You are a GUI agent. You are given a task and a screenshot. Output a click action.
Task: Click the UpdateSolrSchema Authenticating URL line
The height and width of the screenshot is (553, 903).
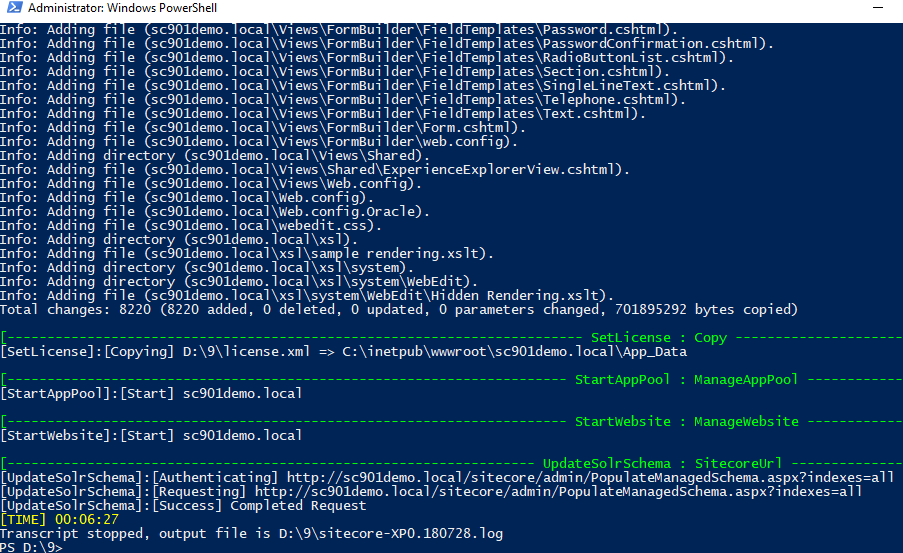447,478
